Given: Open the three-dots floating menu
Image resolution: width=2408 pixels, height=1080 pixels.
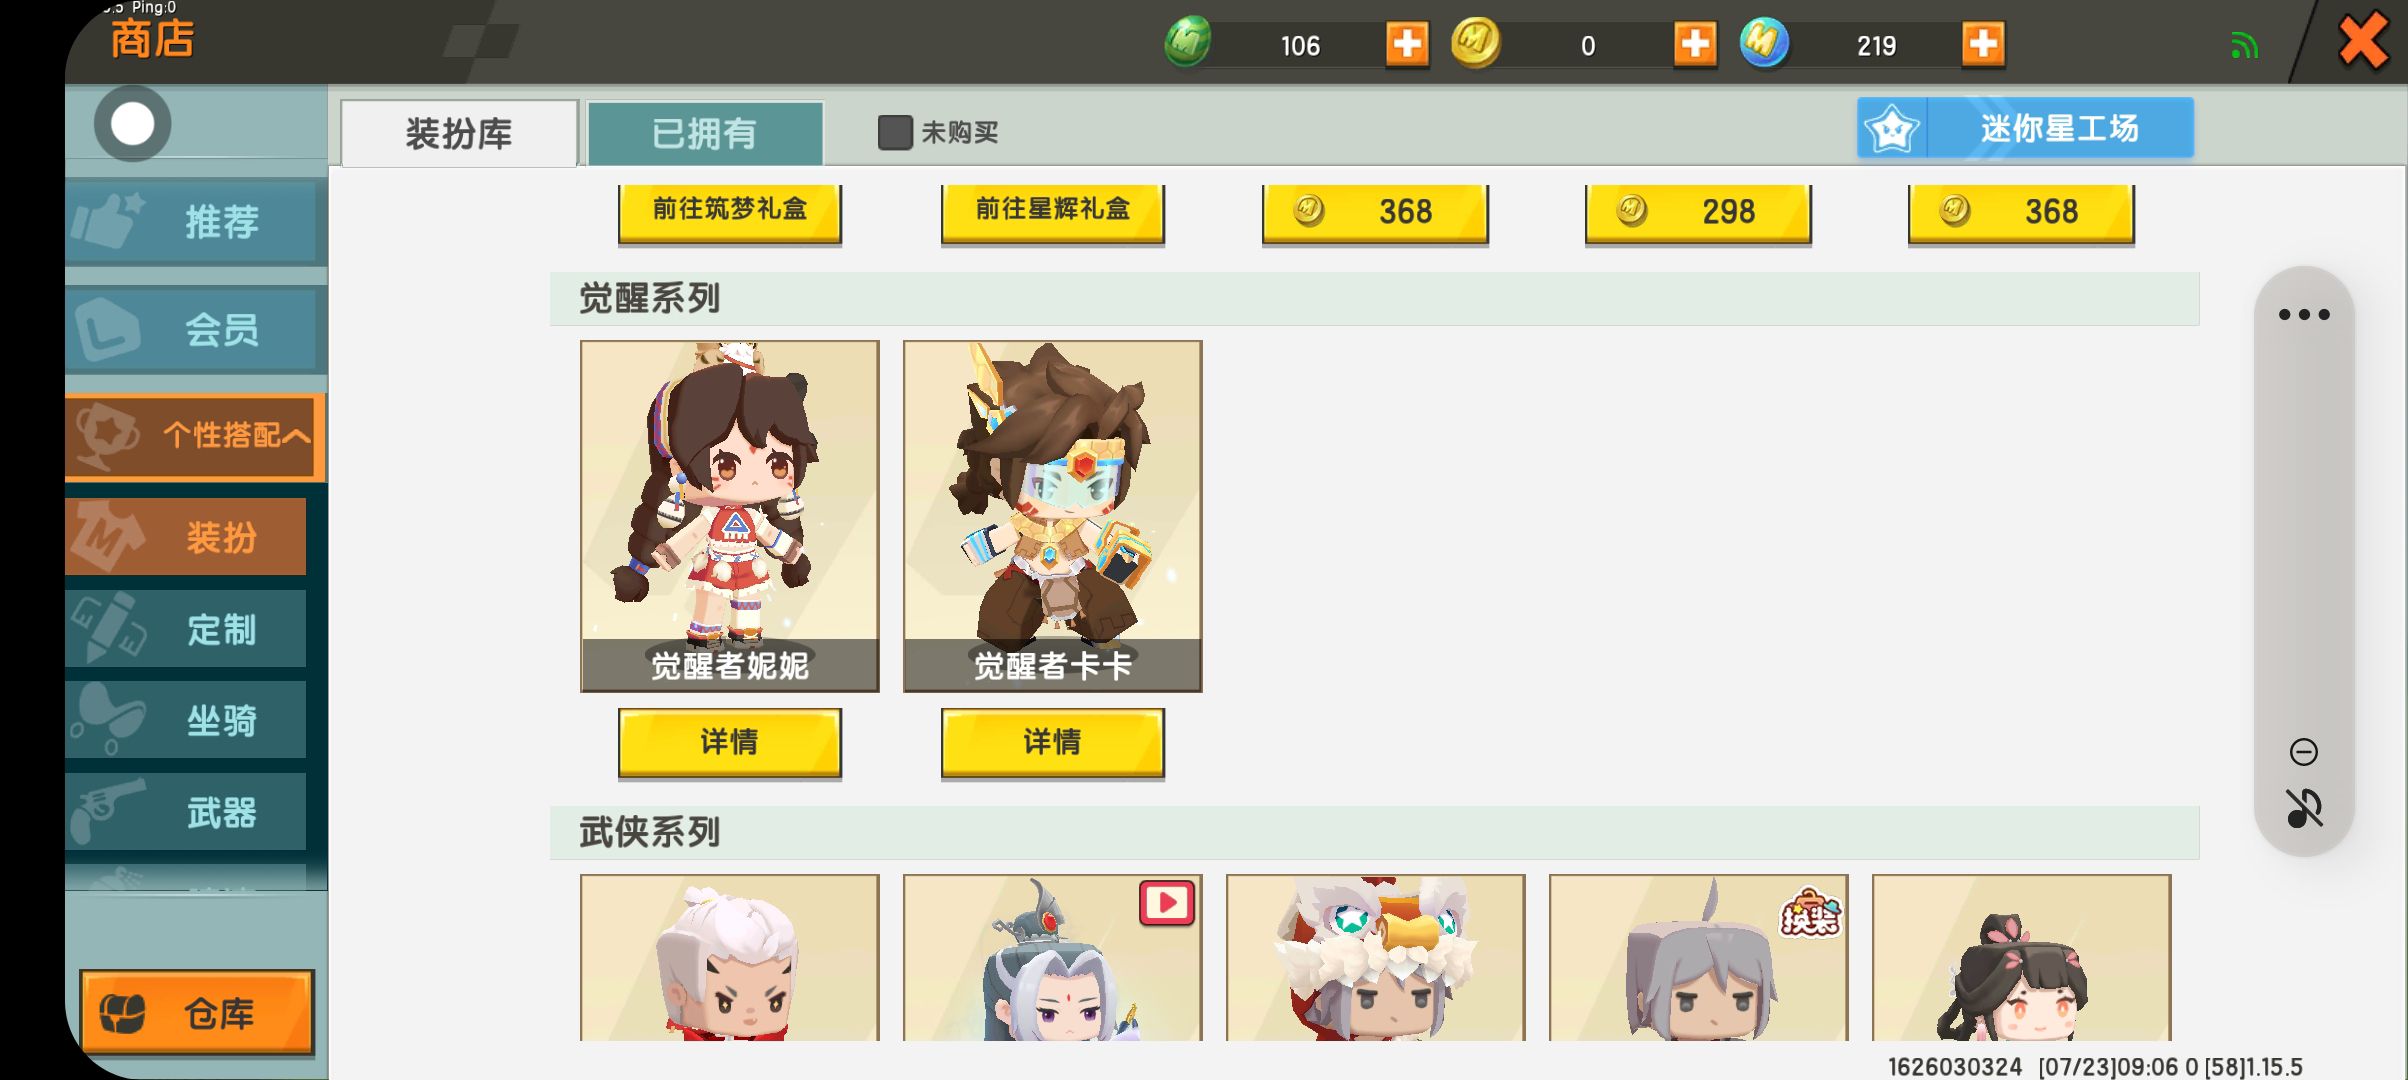Looking at the screenshot, I should (2304, 314).
